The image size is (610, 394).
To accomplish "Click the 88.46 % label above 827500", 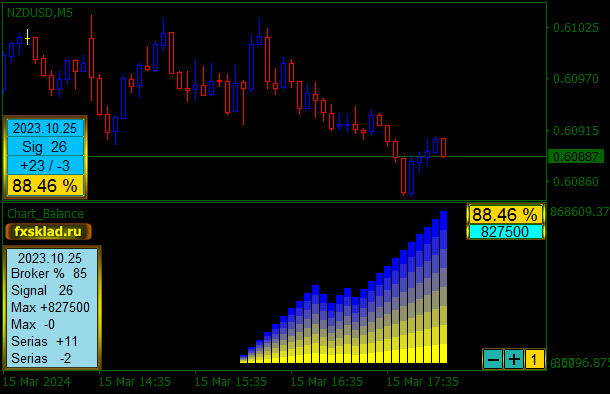I will [505, 214].
